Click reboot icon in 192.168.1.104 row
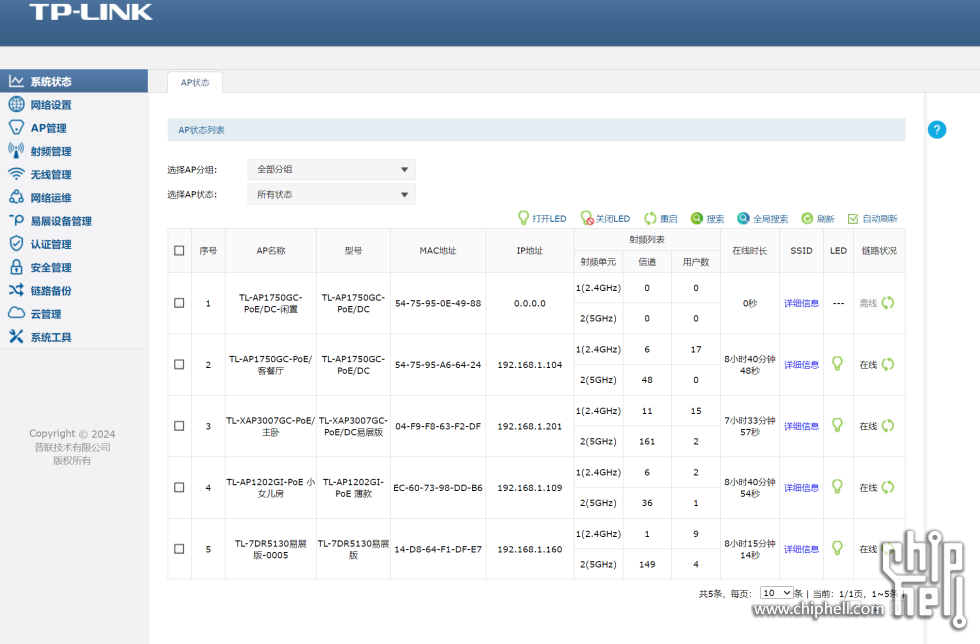980x644 pixels. click(x=888, y=365)
